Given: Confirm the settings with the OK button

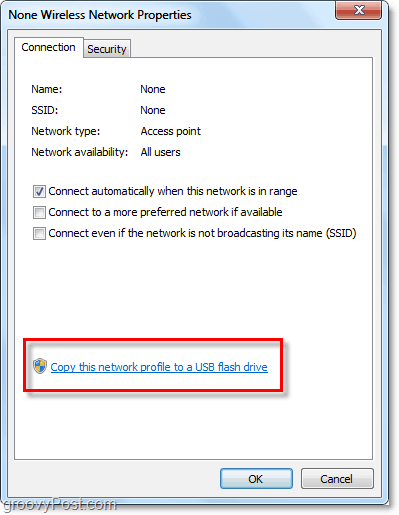Looking at the screenshot, I should [256, 479].
